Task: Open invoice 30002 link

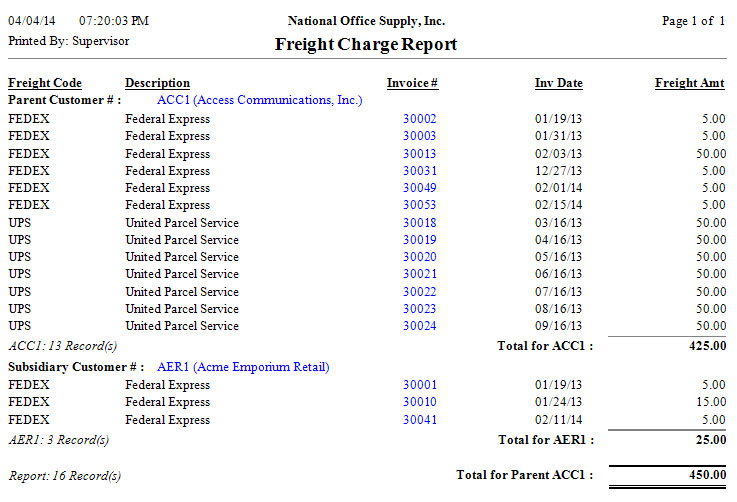Action: pyautogui.click(x=419, y=119)
